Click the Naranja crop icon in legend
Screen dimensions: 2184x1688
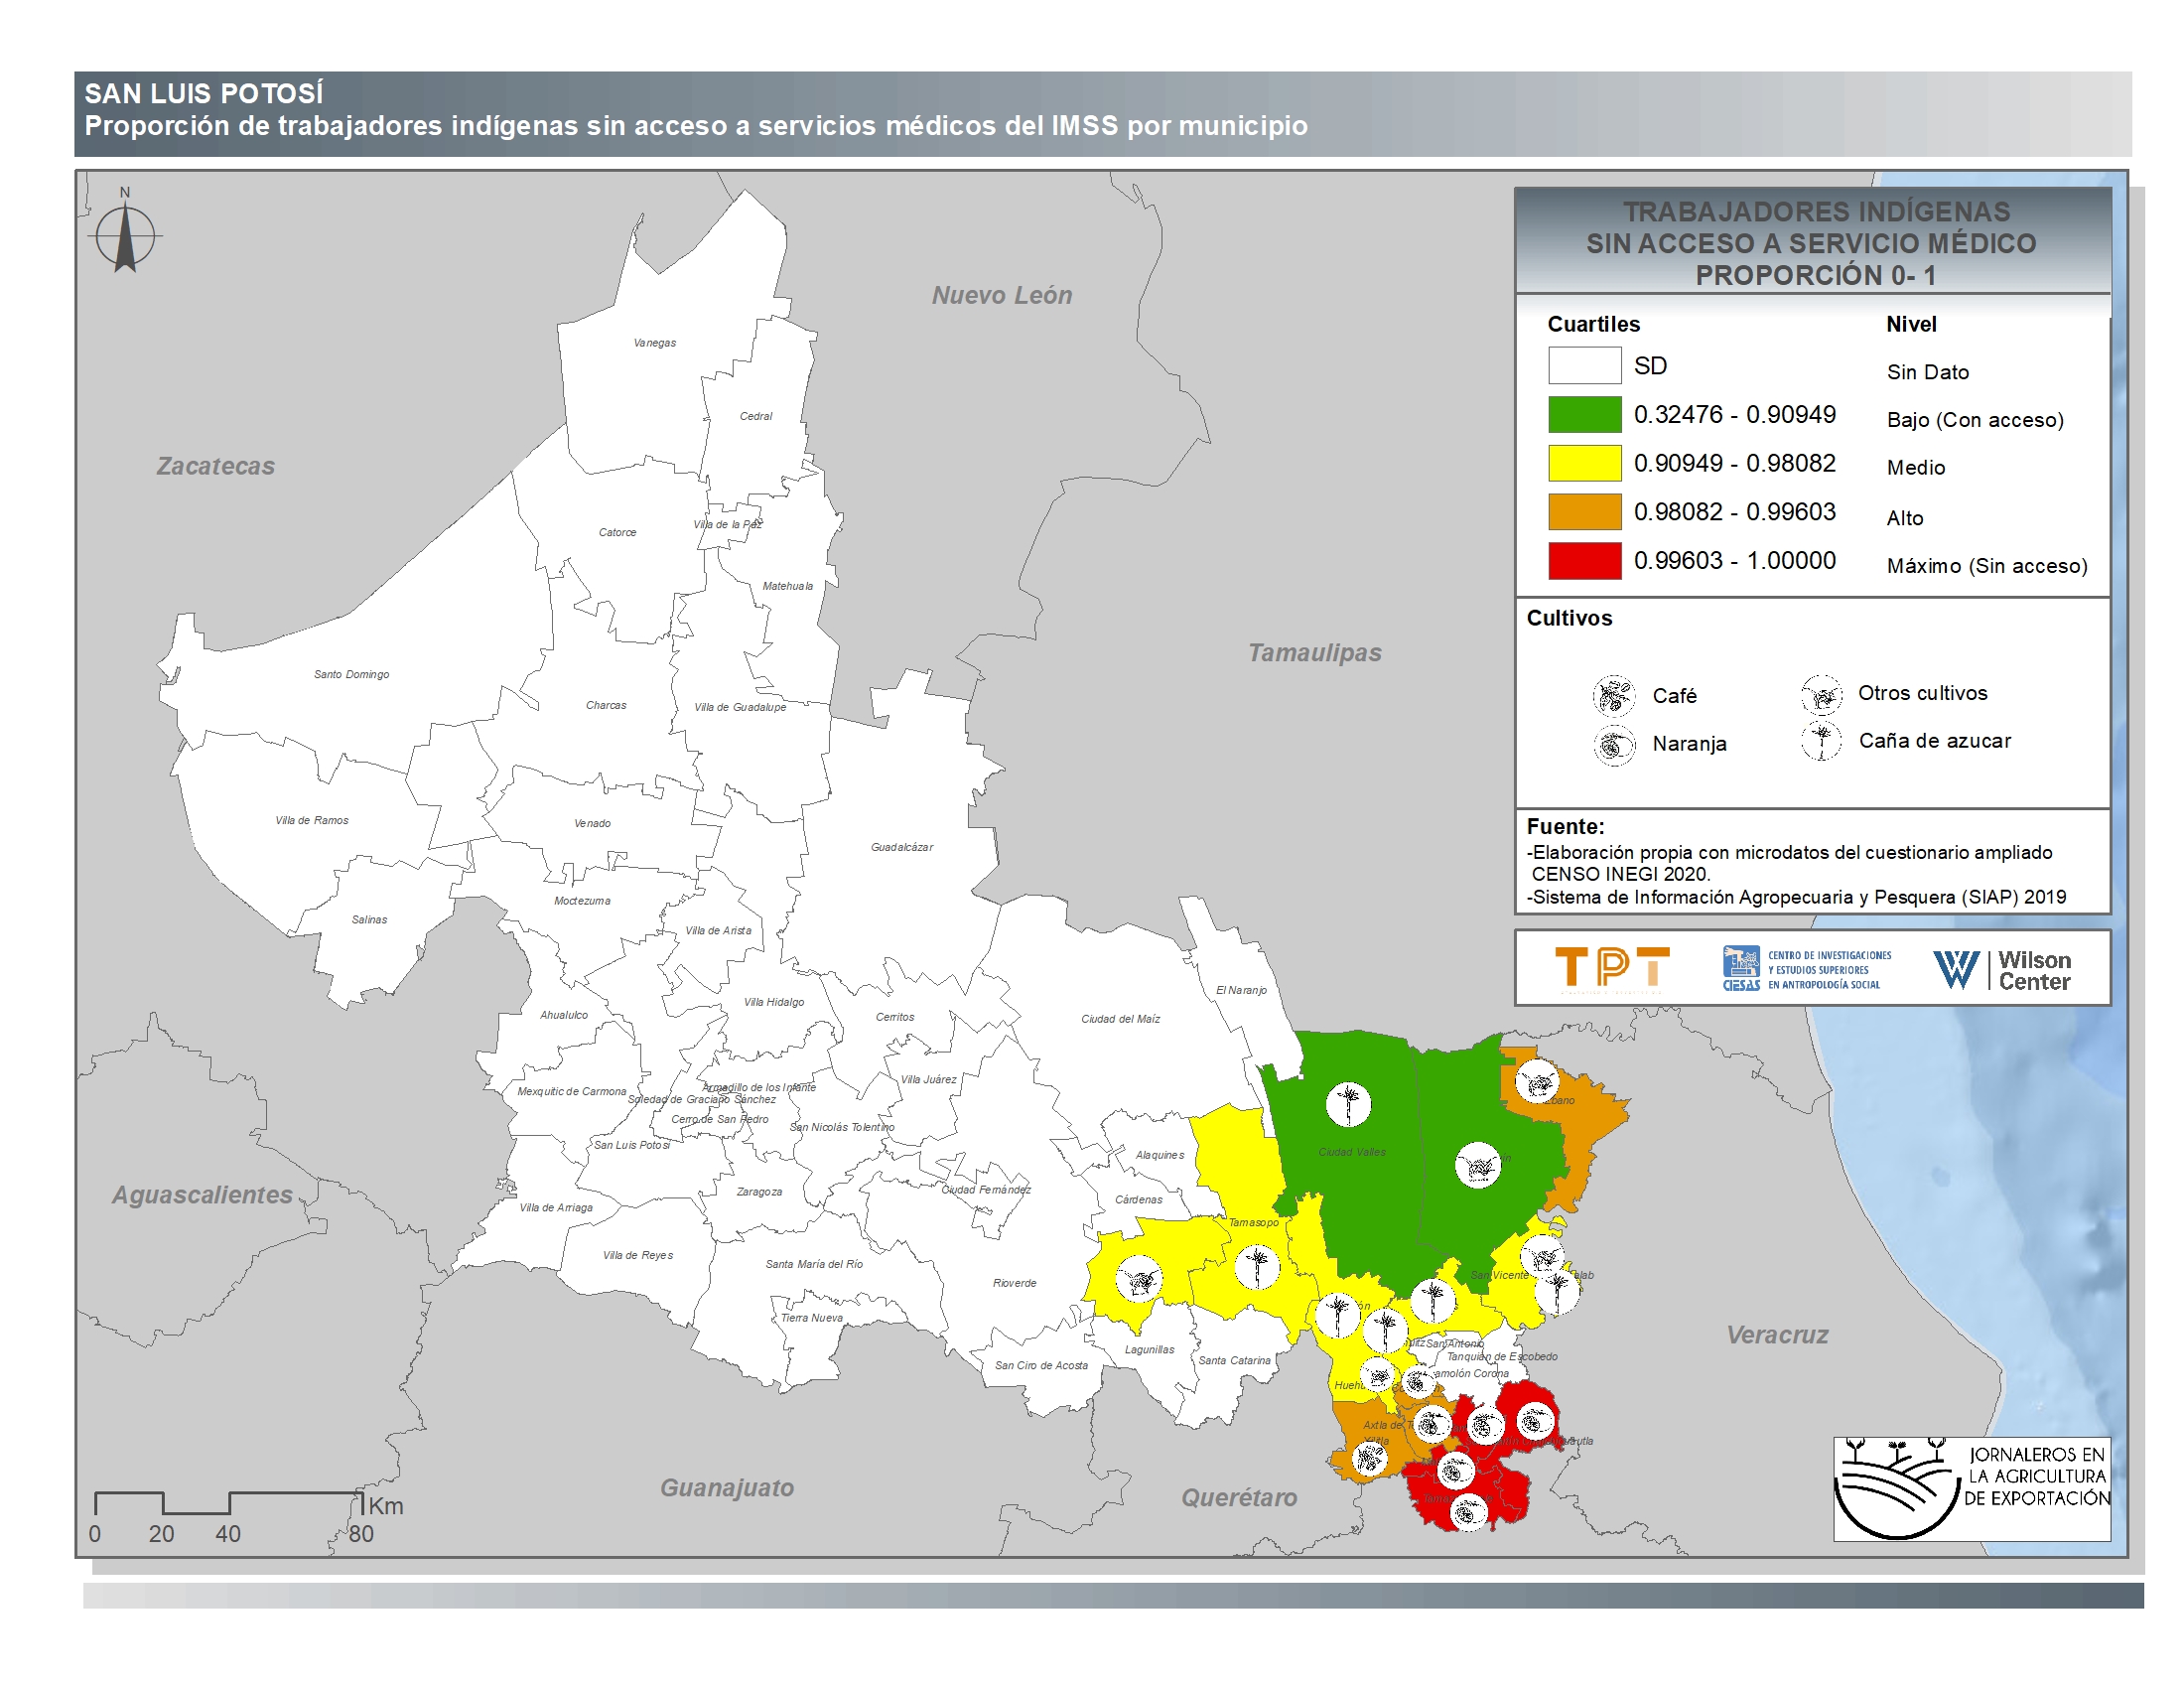point(1613,745)
